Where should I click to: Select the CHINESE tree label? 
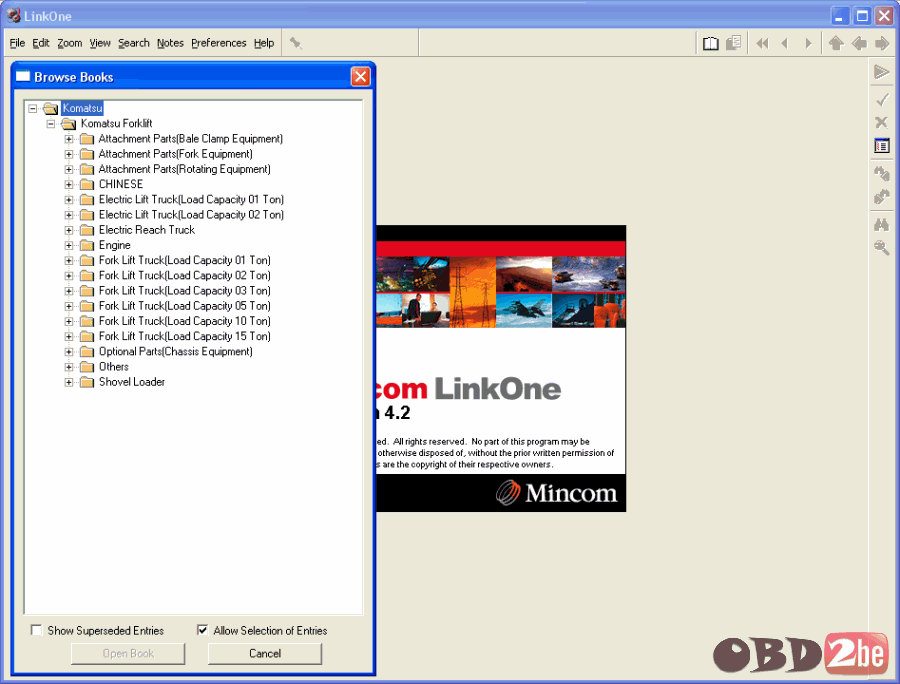[121, 184]
